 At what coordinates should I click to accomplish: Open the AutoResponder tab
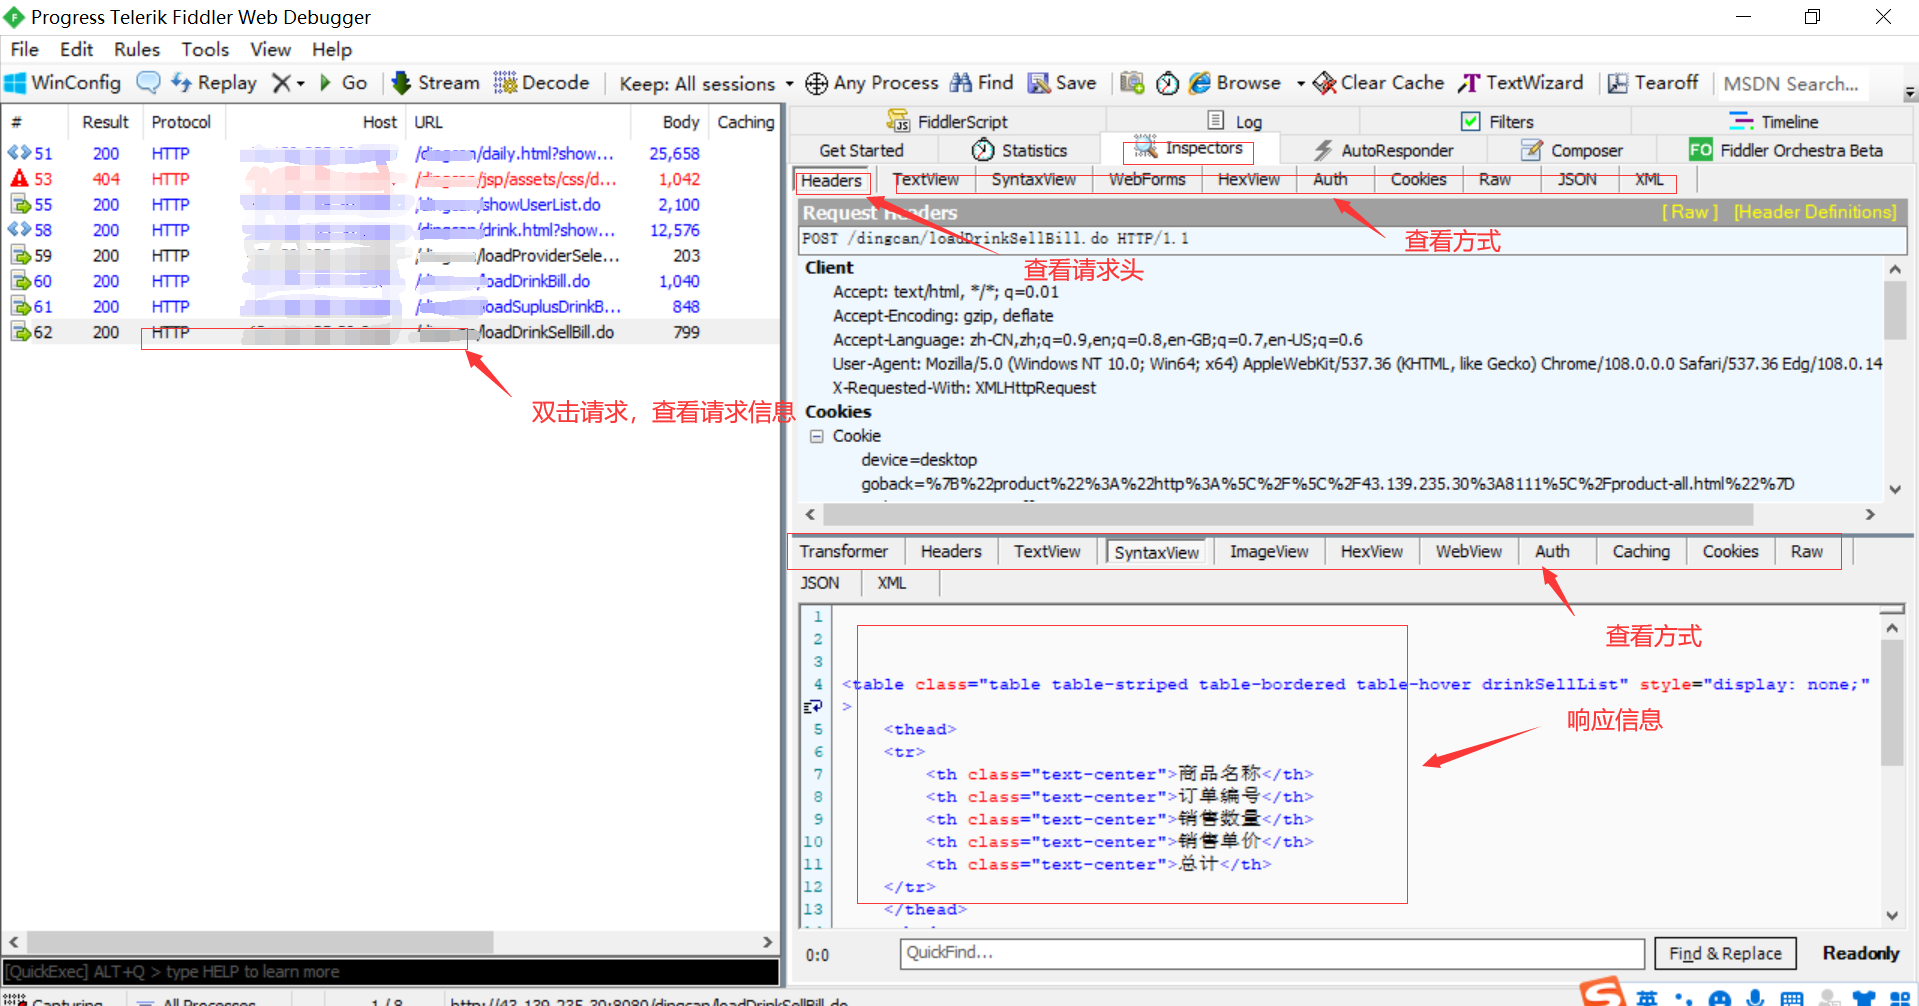(x=1383, y=150)
